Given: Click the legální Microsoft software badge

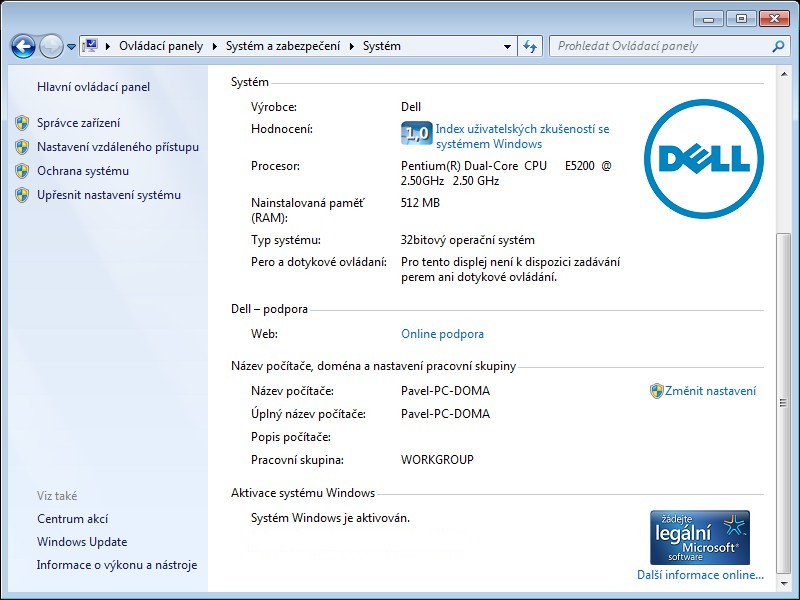Looking at the screenshot, I should (x=699, y=537).
